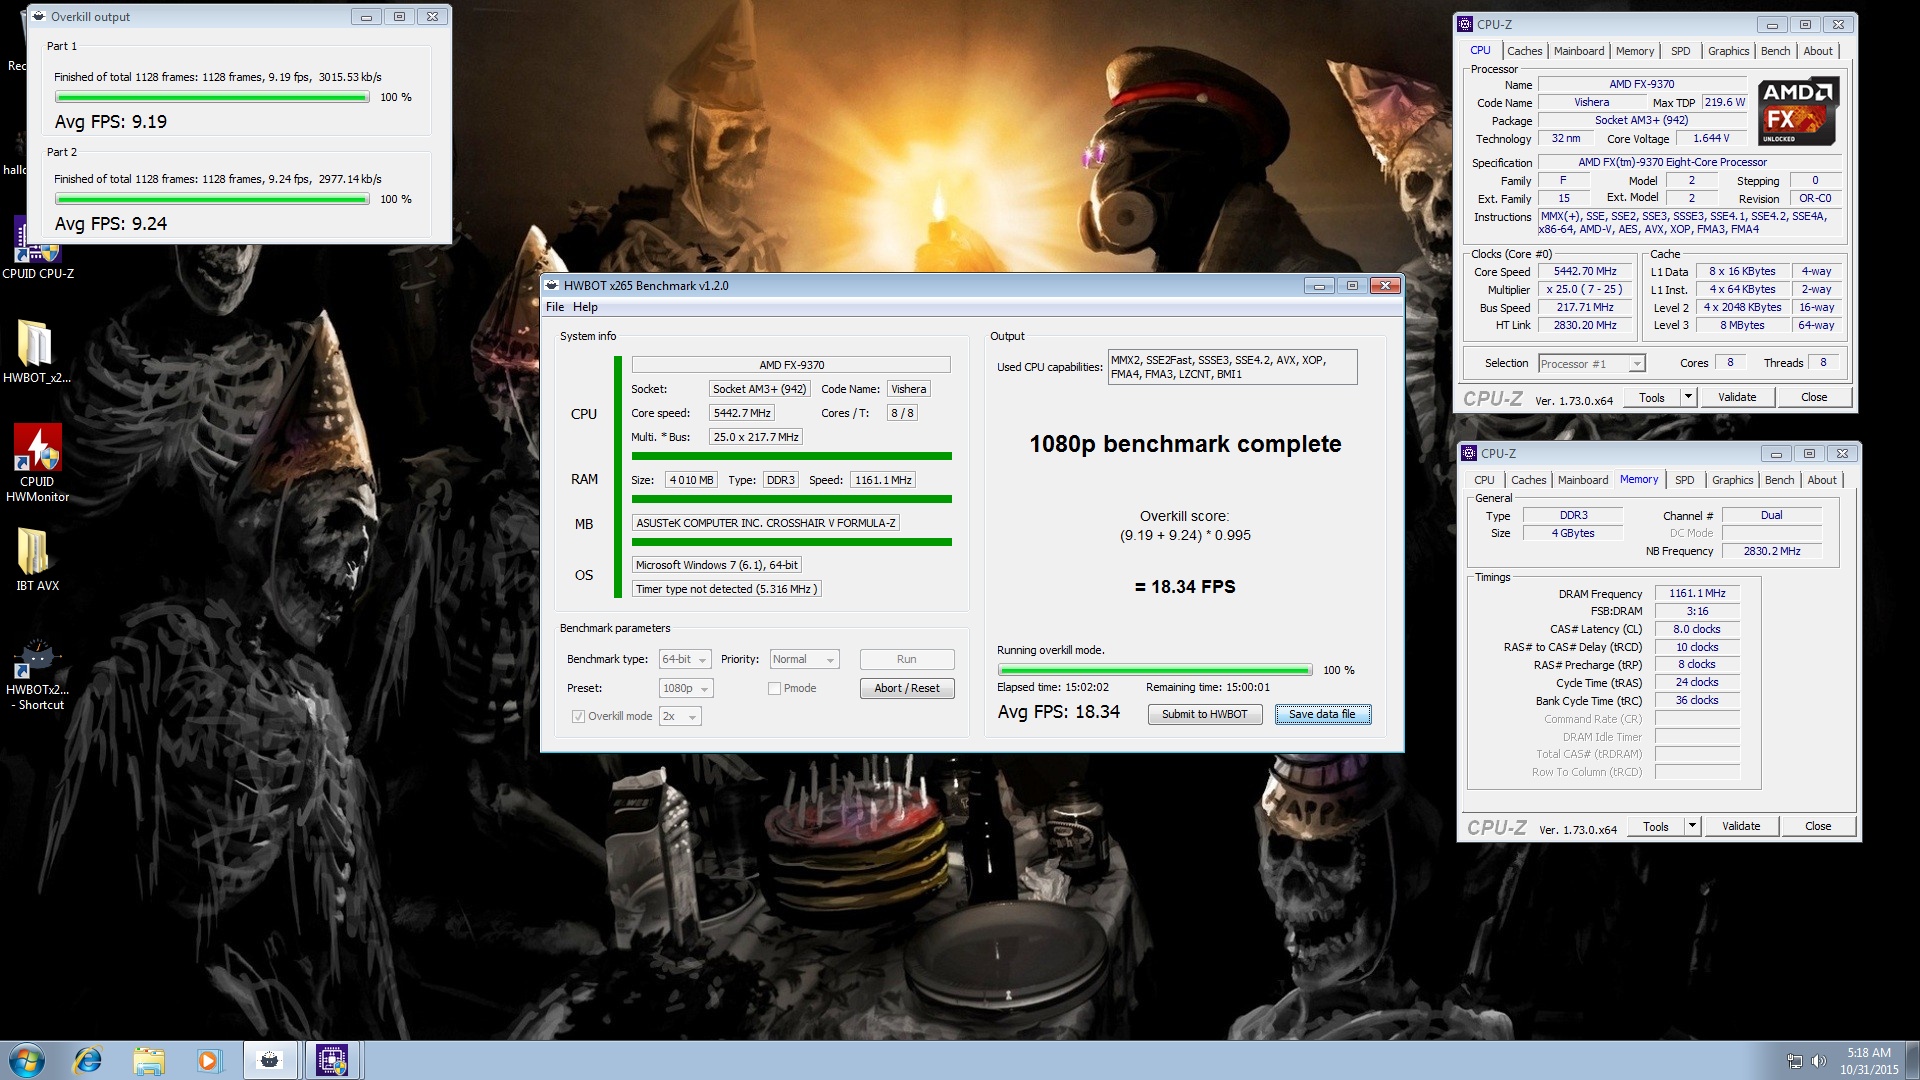Click Save data file button
The height and width of the screenshot is (1080, 1920).
click(1322, 715)
